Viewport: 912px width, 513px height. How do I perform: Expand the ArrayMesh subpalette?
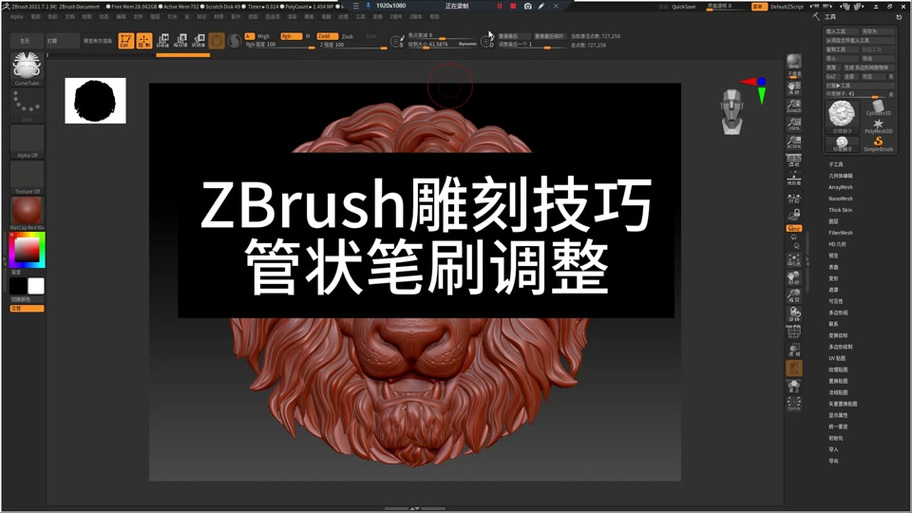pyautogui.click(x=840, y=187)
